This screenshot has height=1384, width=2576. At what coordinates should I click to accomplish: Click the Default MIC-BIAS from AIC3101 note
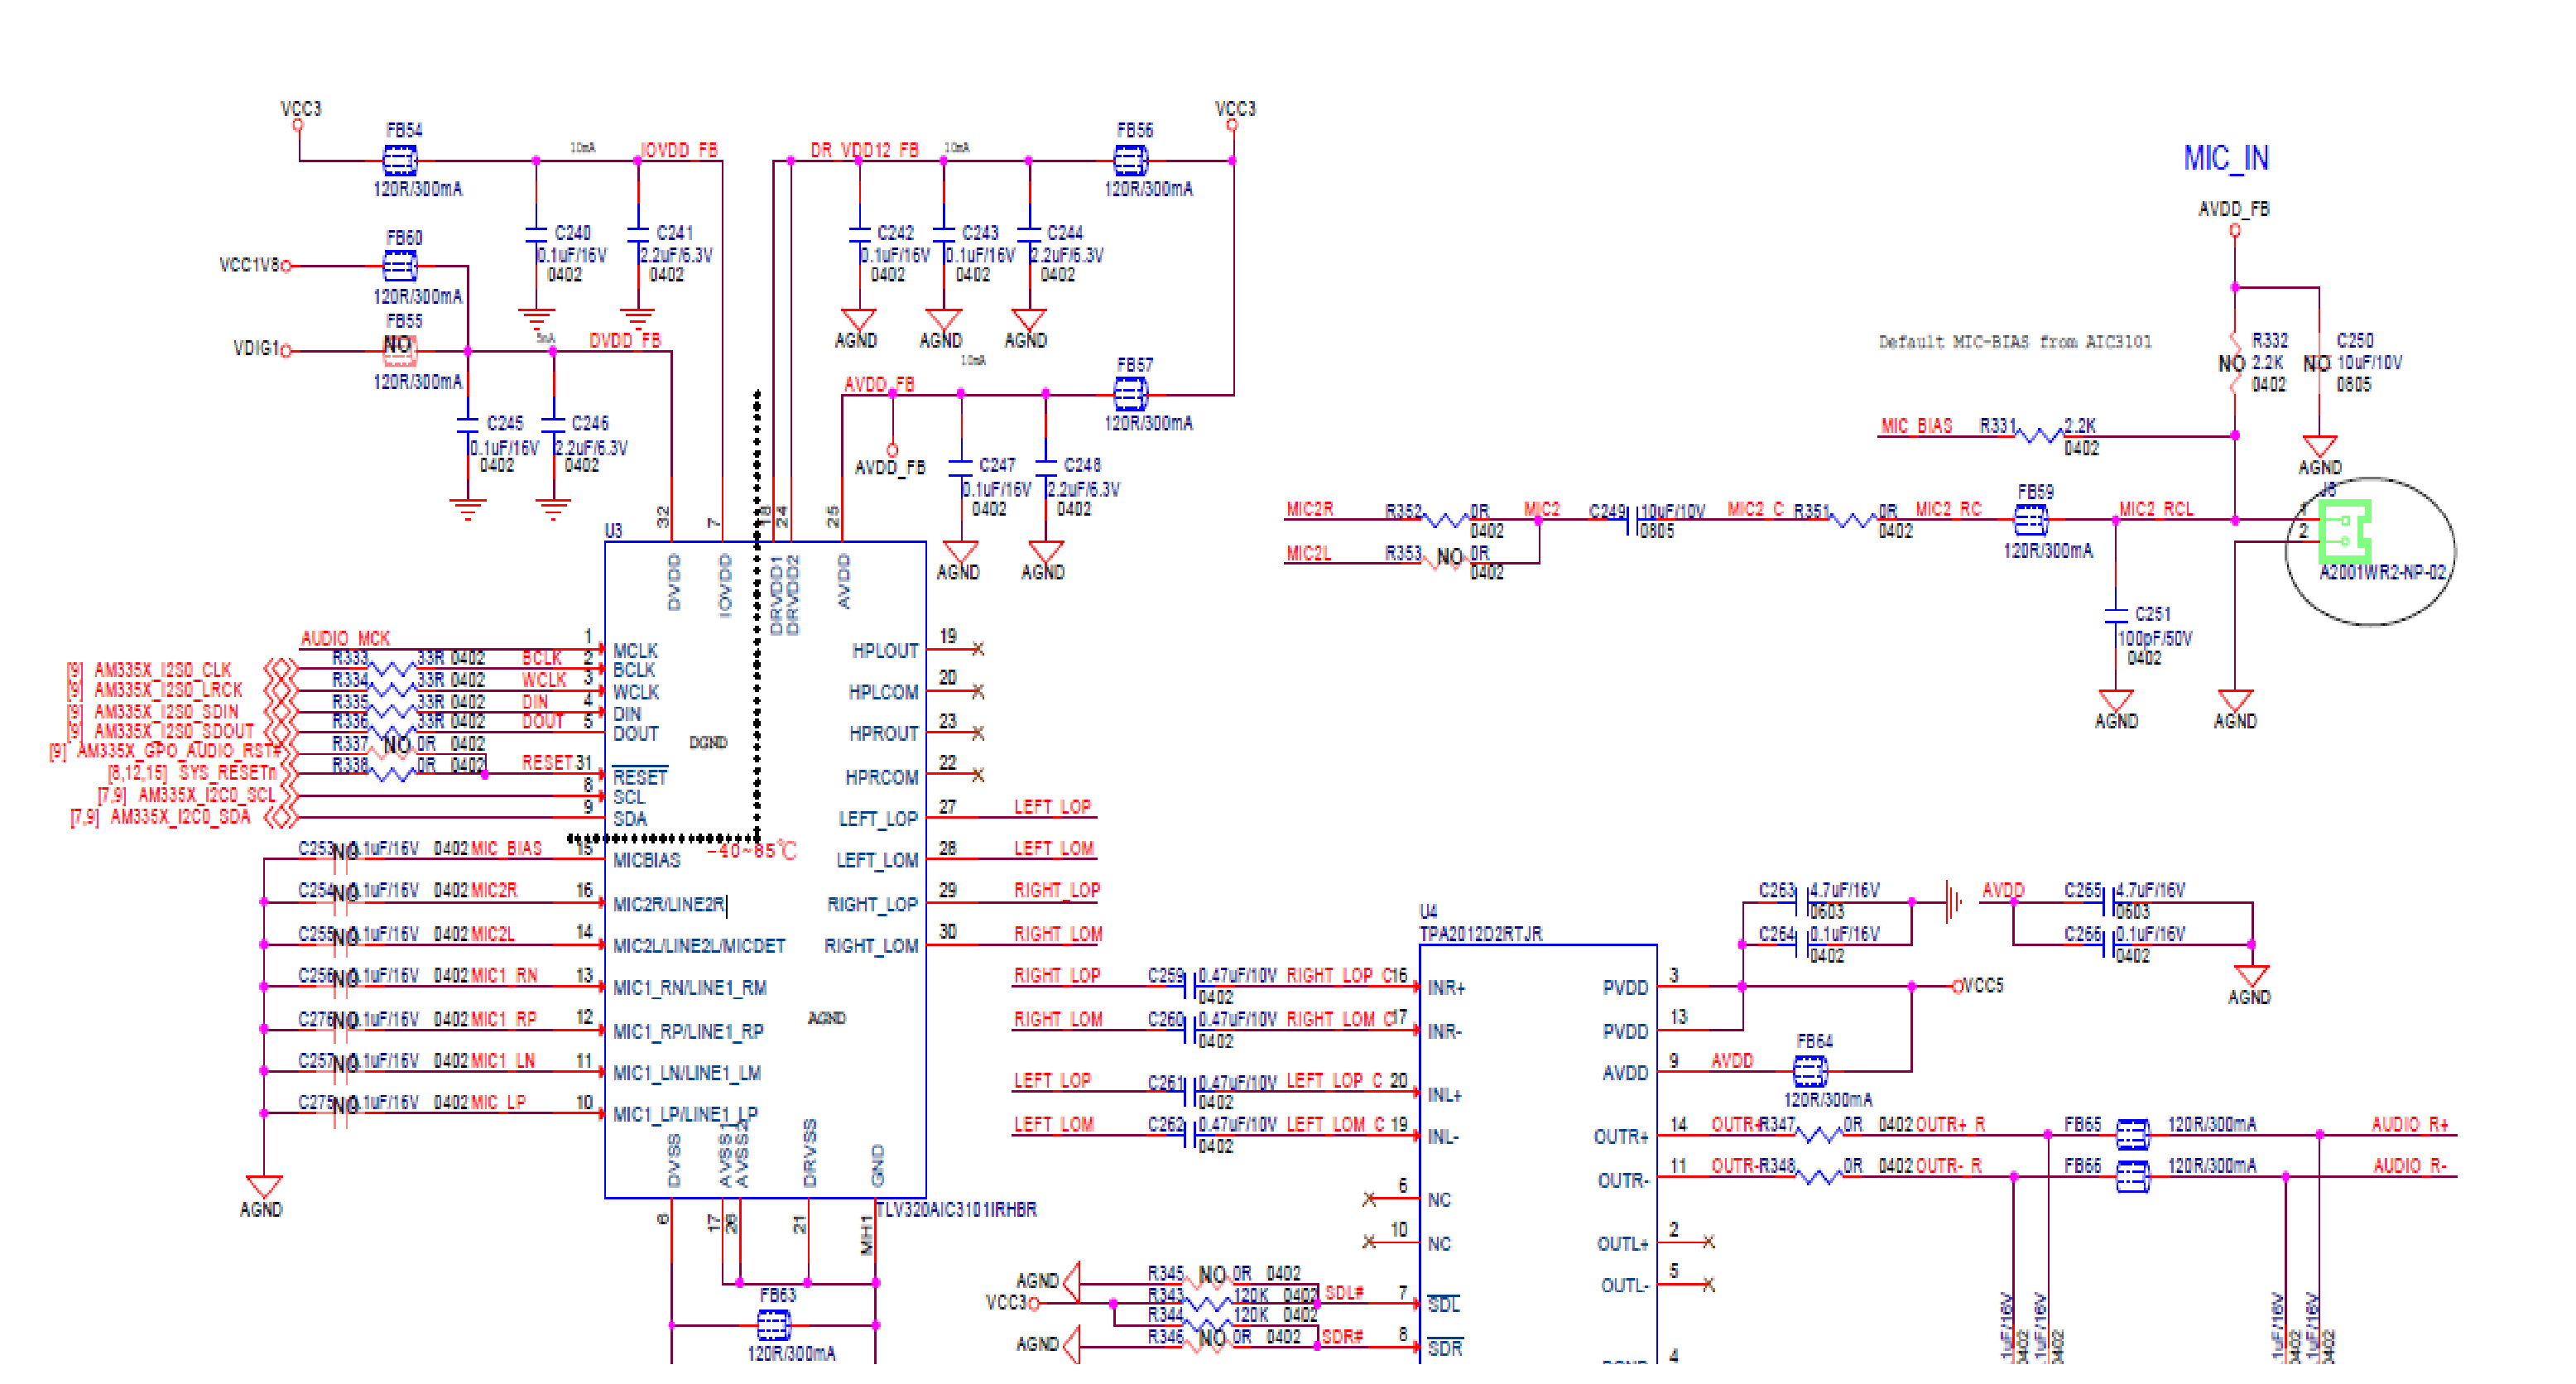tap(2014, 342)
